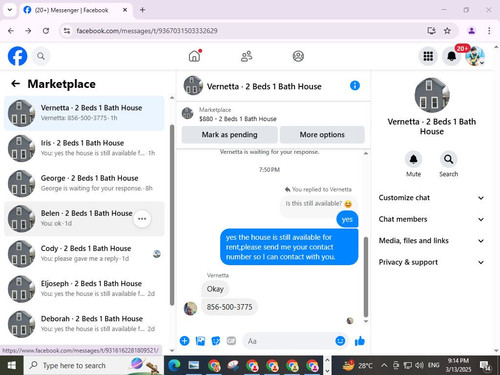Image resolution: width=500 pixels, height=375 pixels.
Task: Open the Windows notification center icon
Action: point(485,366)
